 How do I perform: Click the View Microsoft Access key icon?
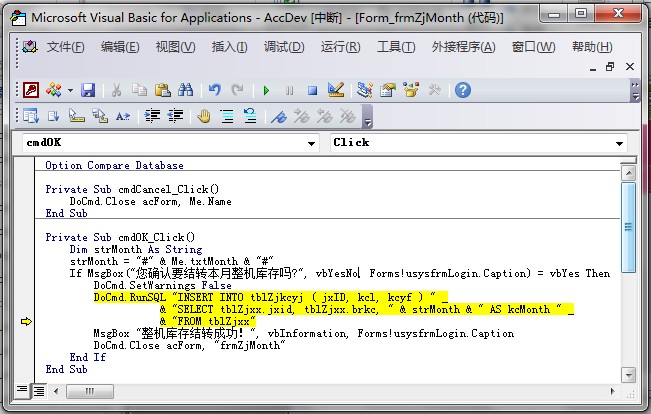click(31, 90)
